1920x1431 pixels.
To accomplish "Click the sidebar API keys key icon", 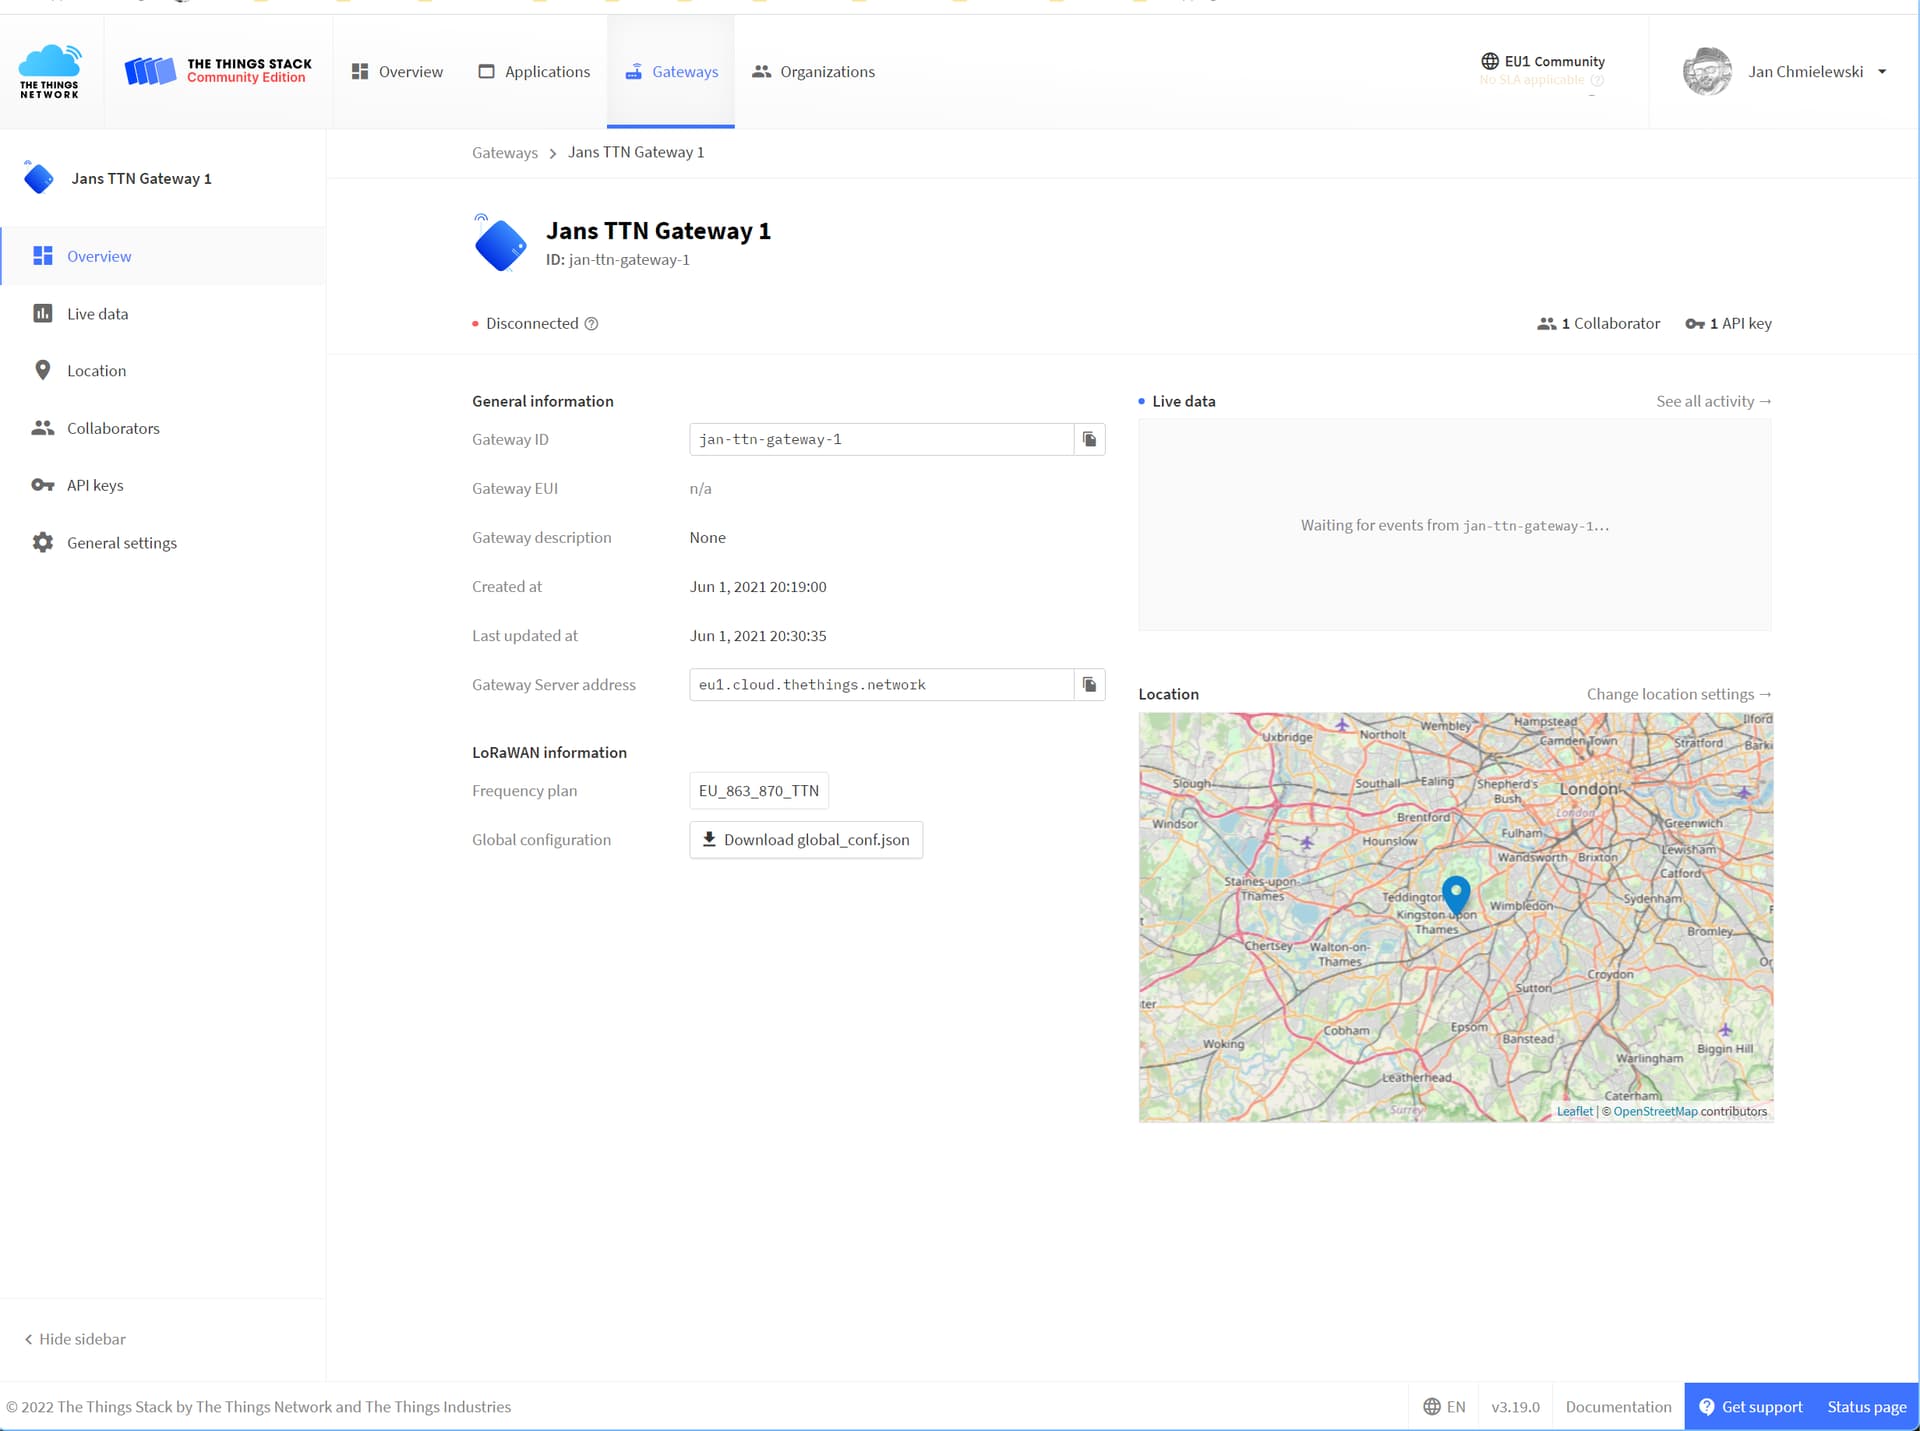I will click(43, 485).
